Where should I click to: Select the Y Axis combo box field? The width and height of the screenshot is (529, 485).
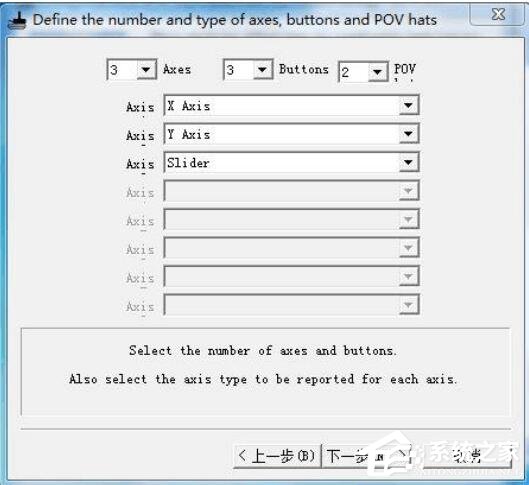click(x=291, y=134)
